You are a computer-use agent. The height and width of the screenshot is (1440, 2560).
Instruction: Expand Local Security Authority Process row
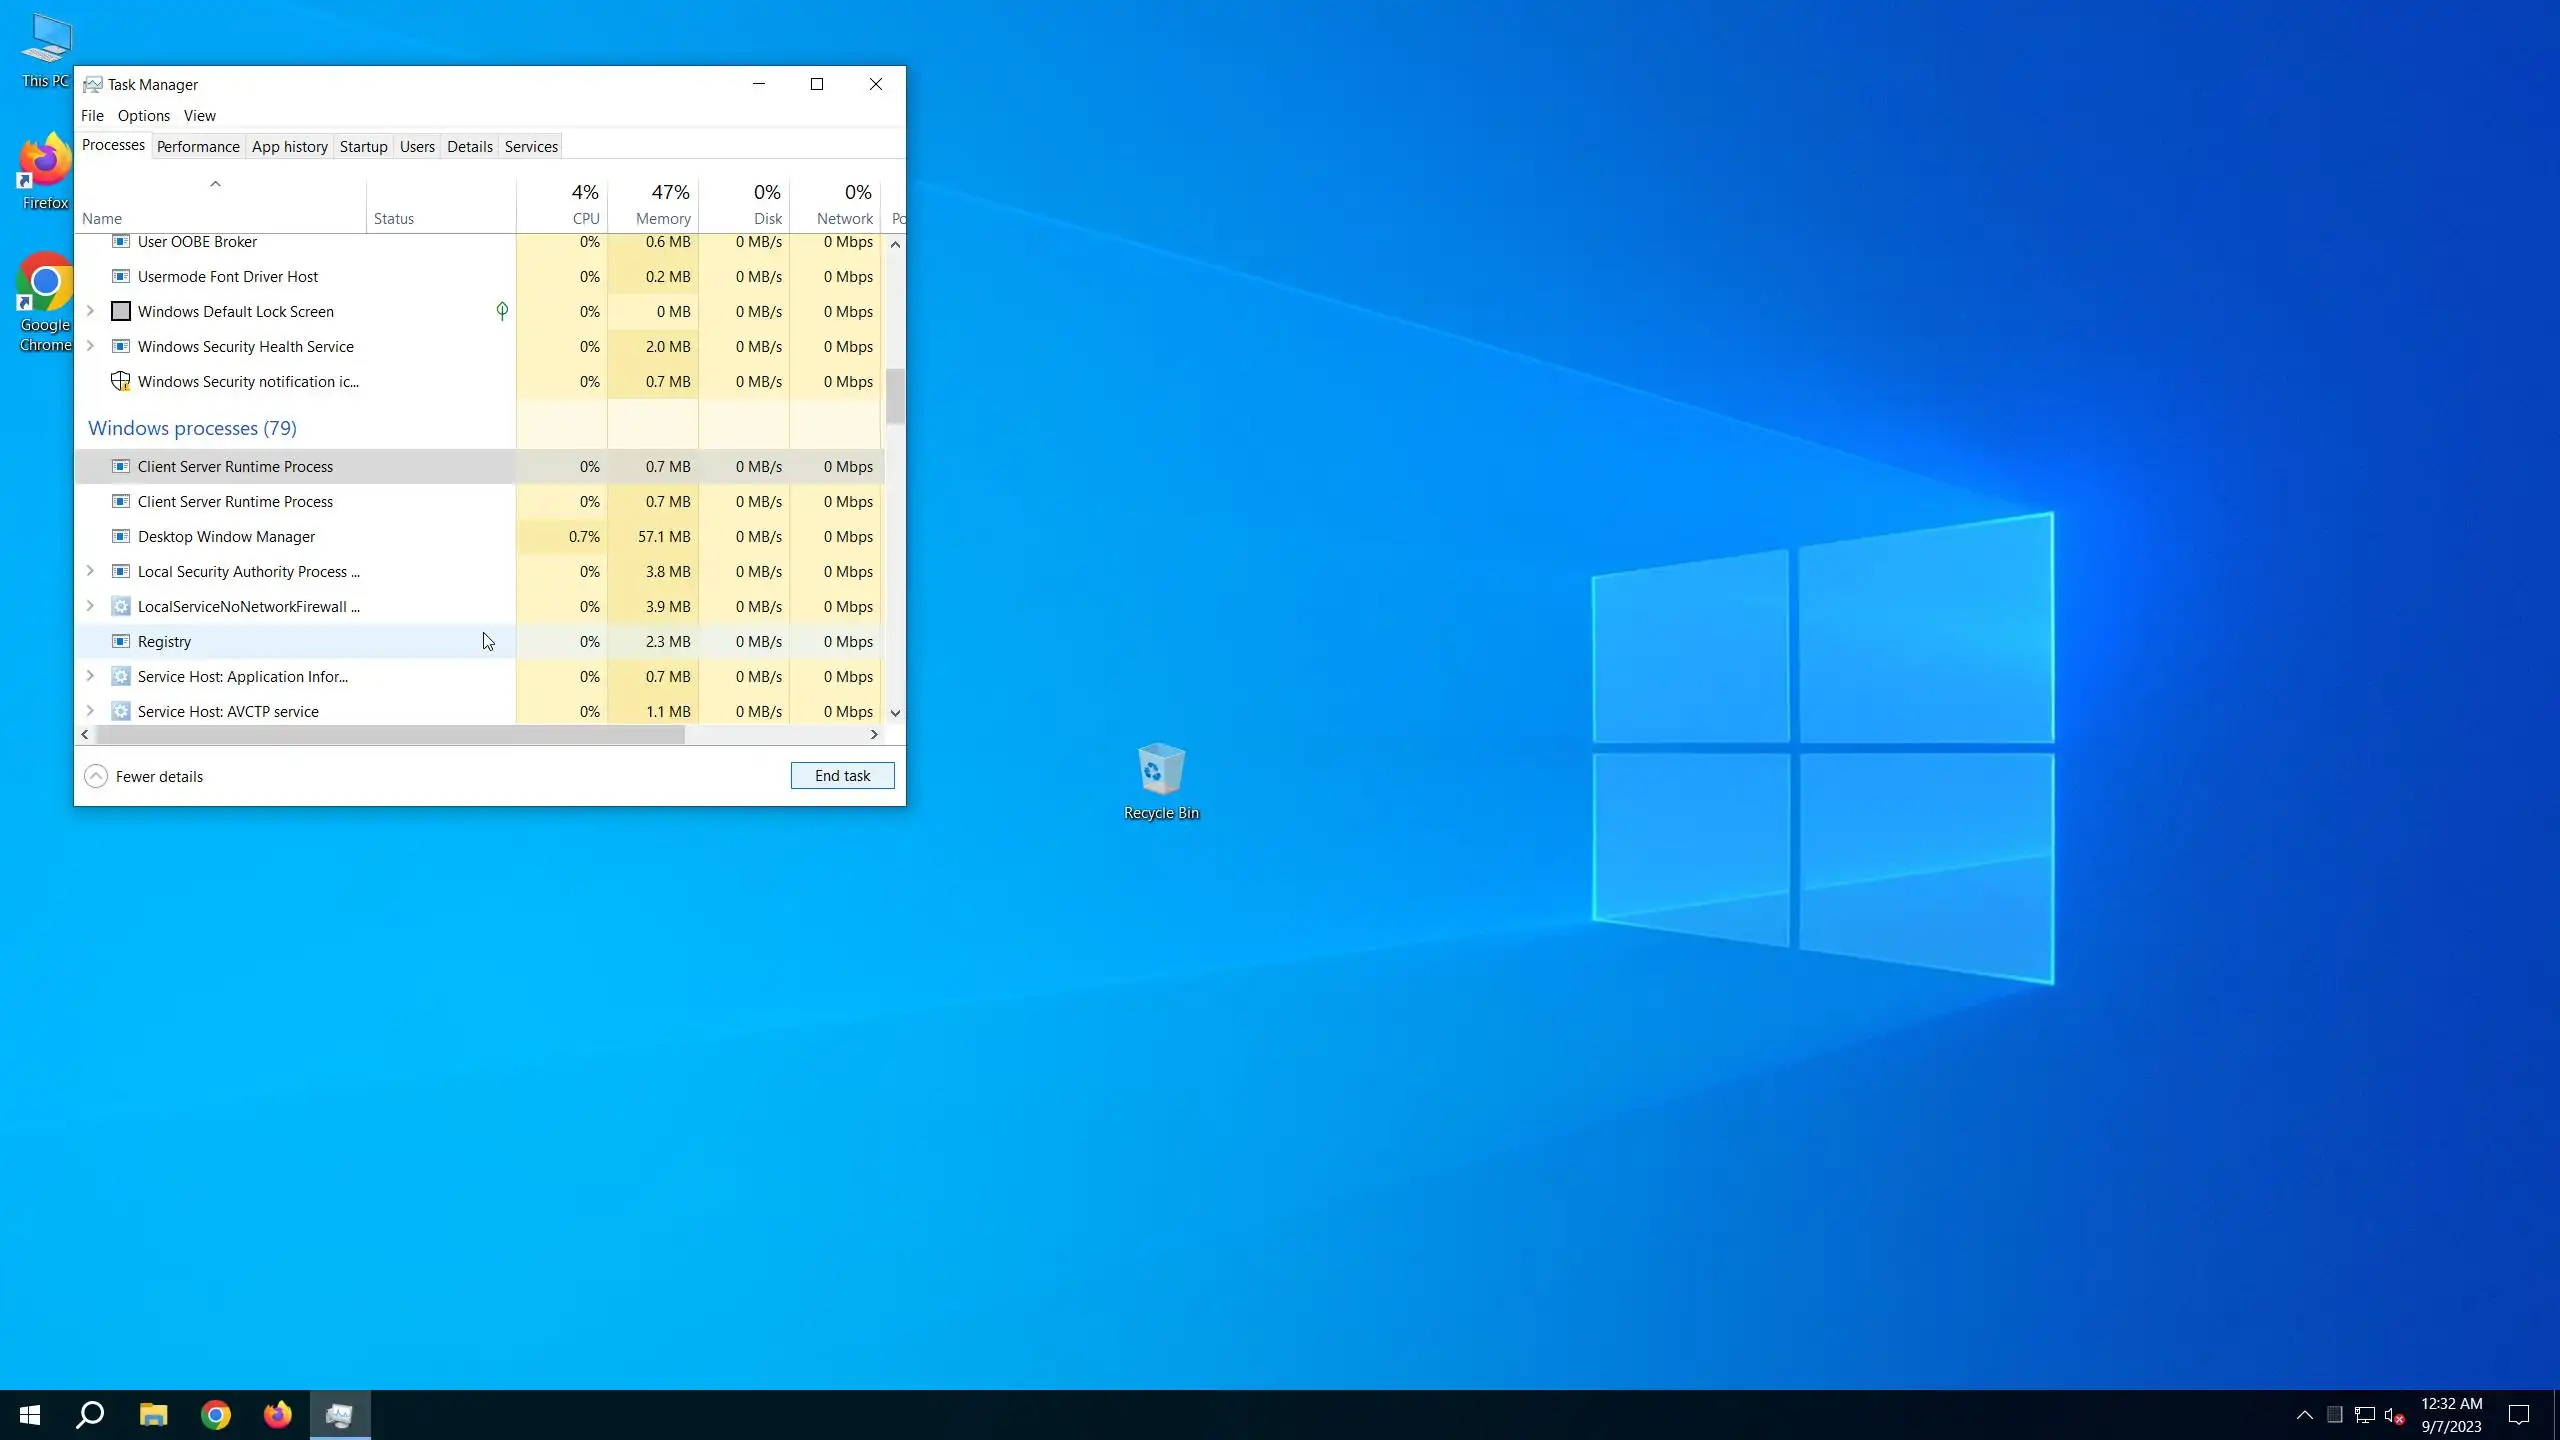(x=90, y=571)
